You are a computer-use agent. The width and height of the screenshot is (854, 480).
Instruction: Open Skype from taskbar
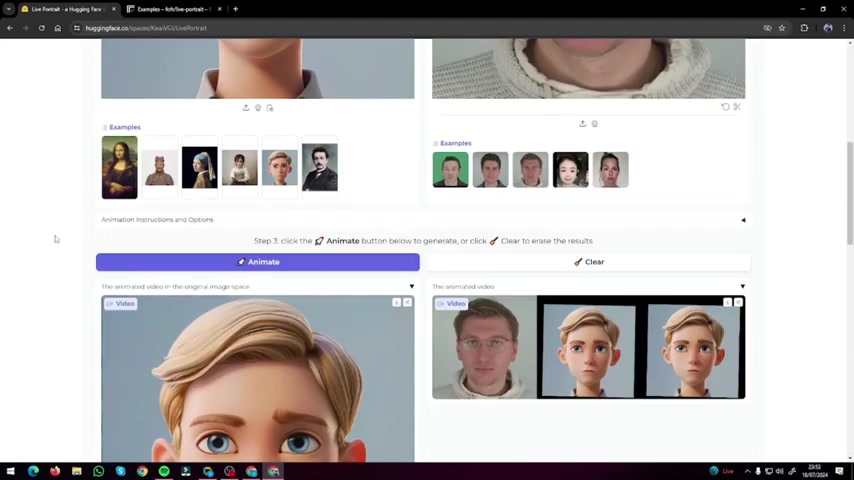click(120, 471)
